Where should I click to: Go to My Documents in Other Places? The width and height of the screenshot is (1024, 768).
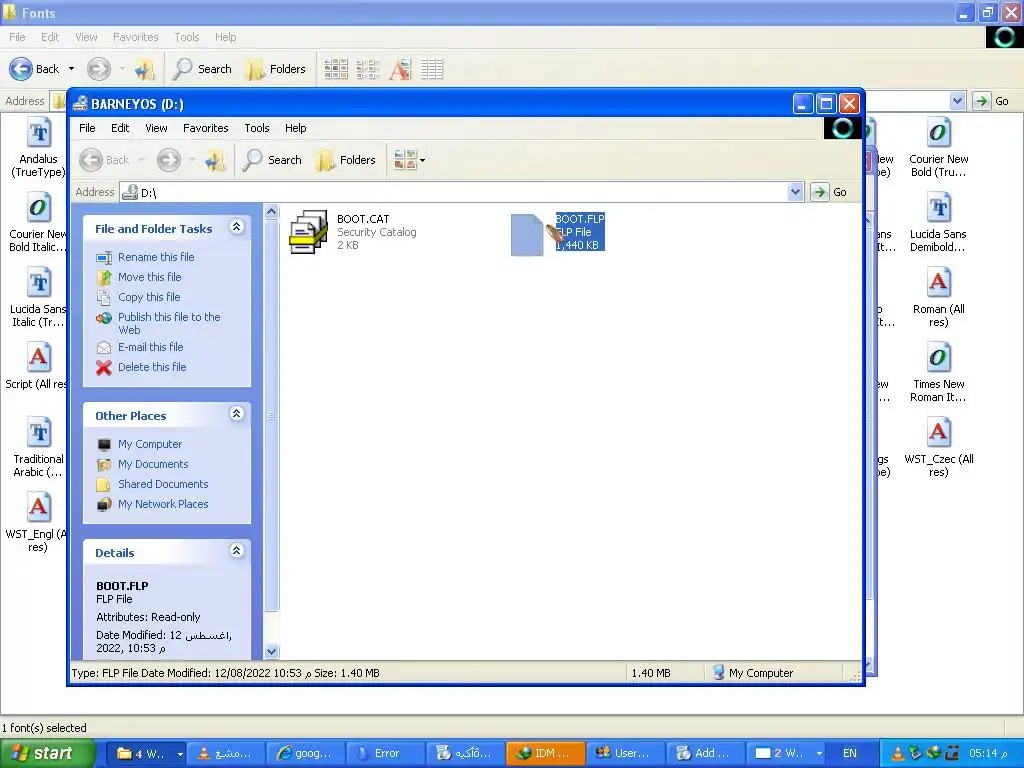pos(153,464)
